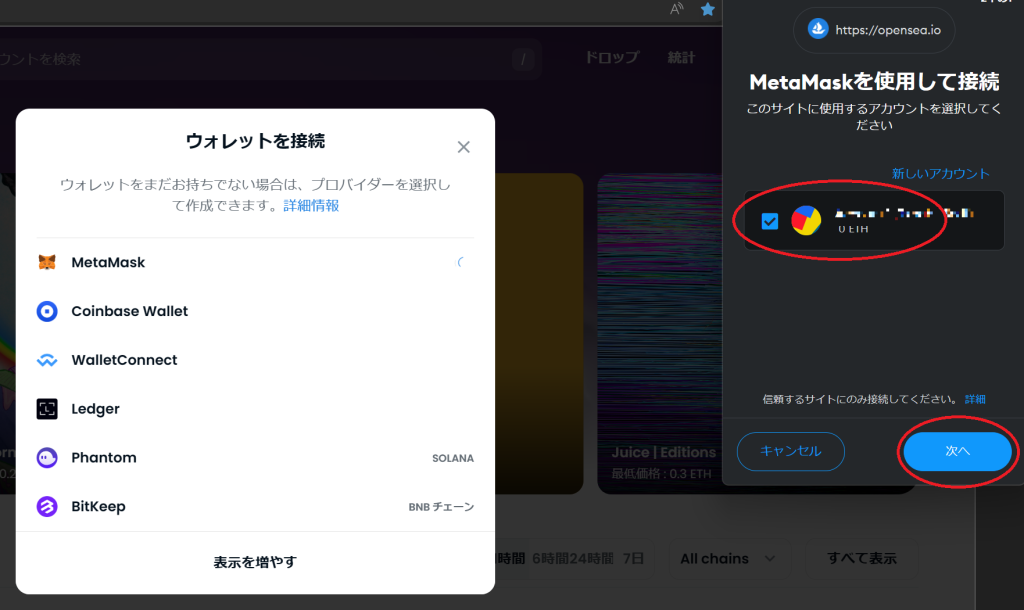
Task: Open the 新しいアカウント link
Action: click(940, 174)
